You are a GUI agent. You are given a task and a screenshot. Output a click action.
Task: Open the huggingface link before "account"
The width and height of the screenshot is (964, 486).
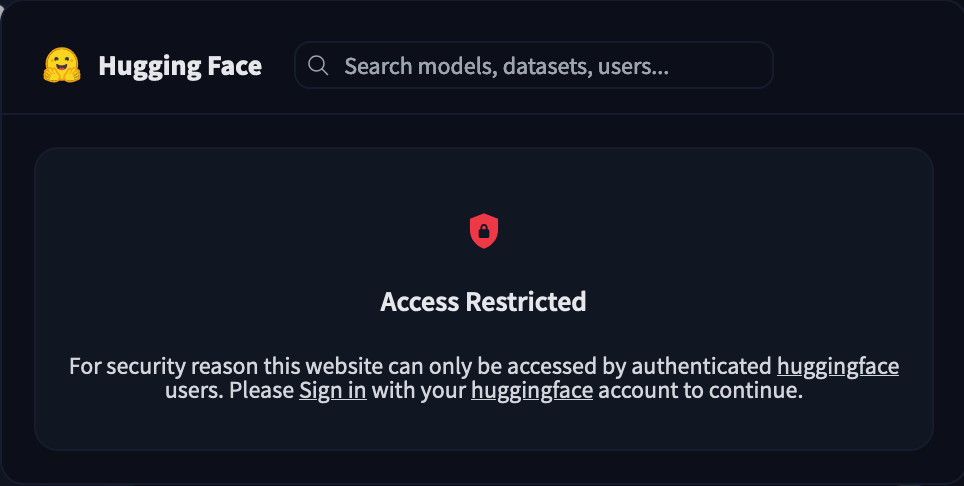[x=532, y=391]
